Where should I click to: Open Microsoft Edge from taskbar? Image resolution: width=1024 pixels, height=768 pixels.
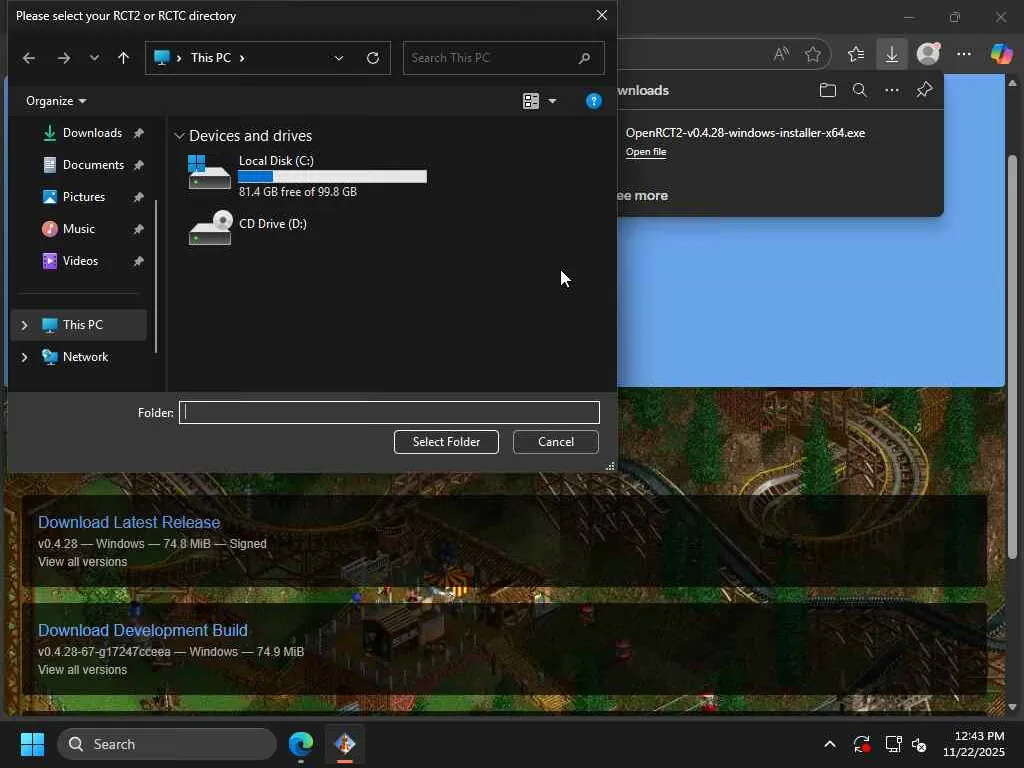pos(301,744)
